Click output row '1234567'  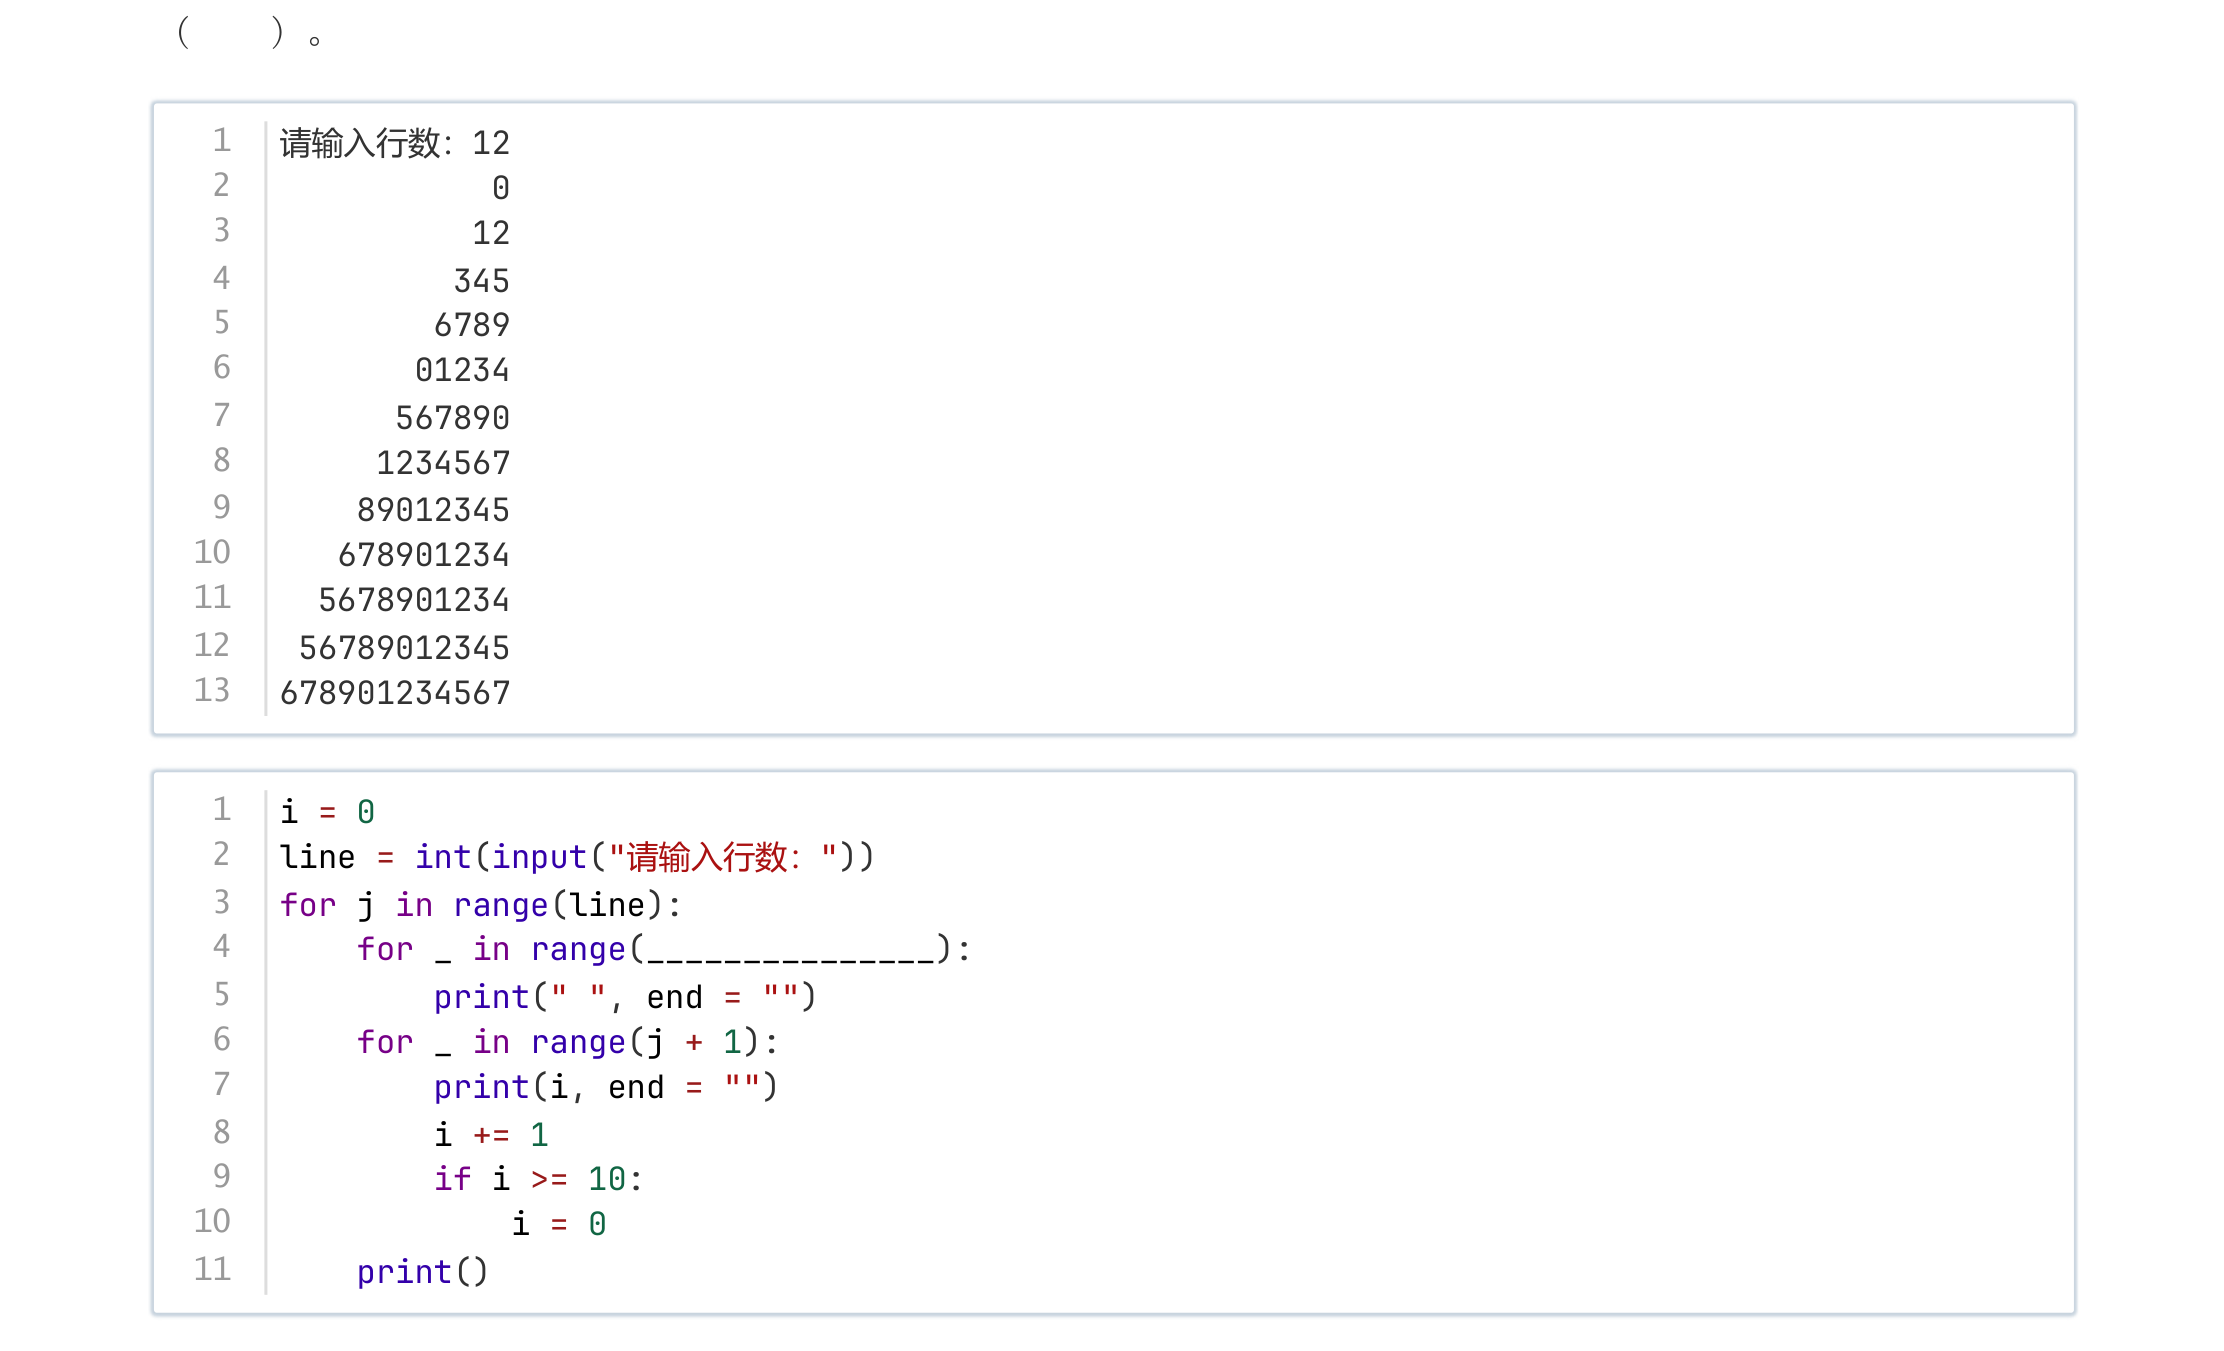(443, 463)
